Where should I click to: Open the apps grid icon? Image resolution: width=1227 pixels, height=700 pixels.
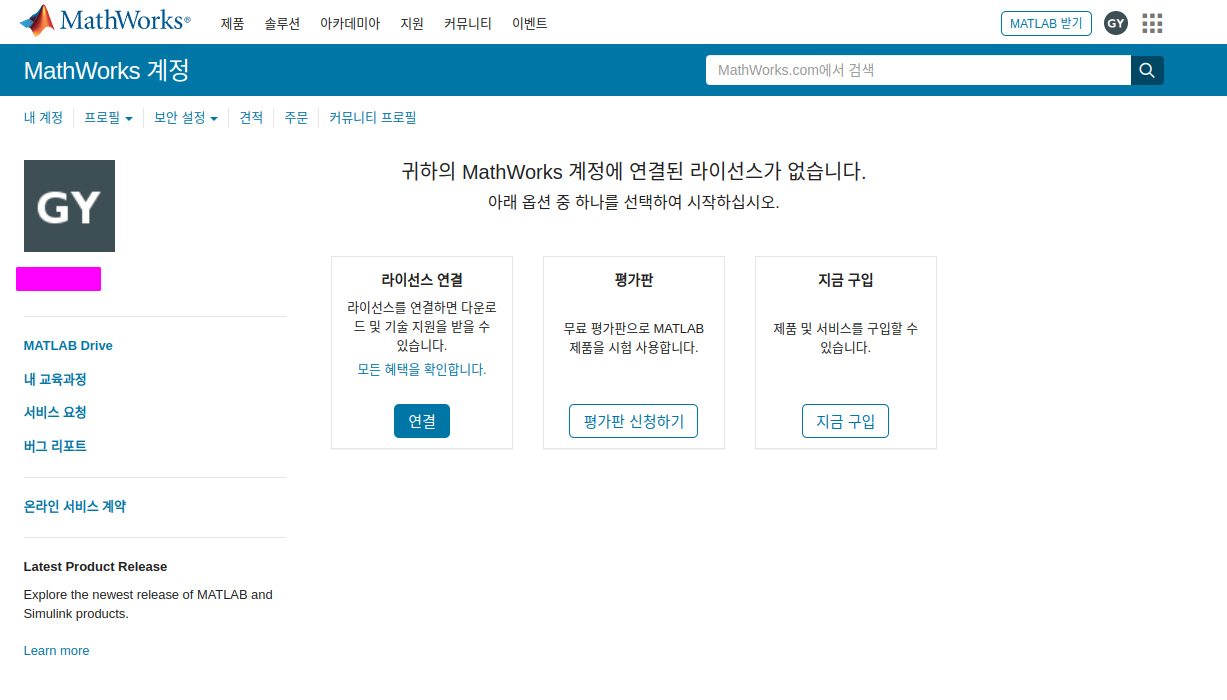[x=1152, y=23]
